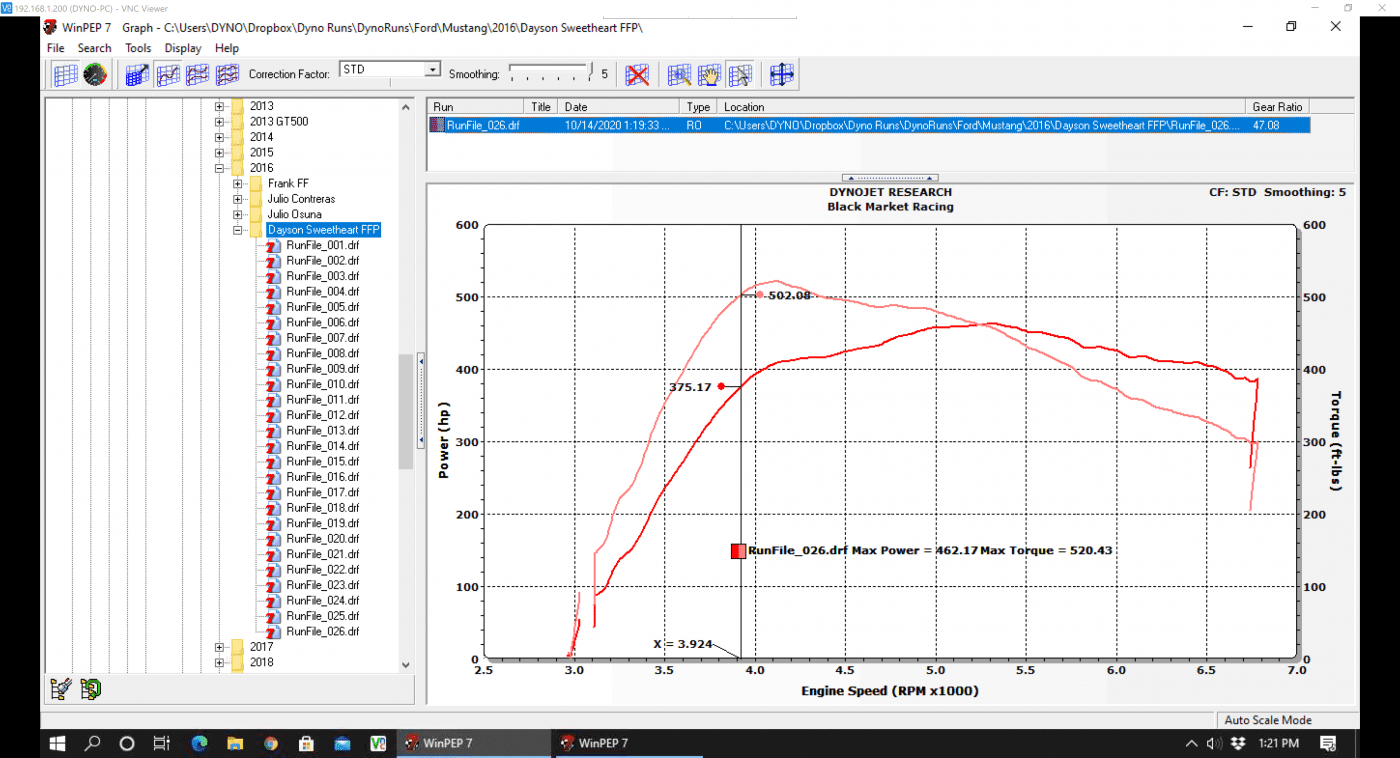Activate the magnifier zoom graph tool
1400x758 pixels.
coord(680,74)
